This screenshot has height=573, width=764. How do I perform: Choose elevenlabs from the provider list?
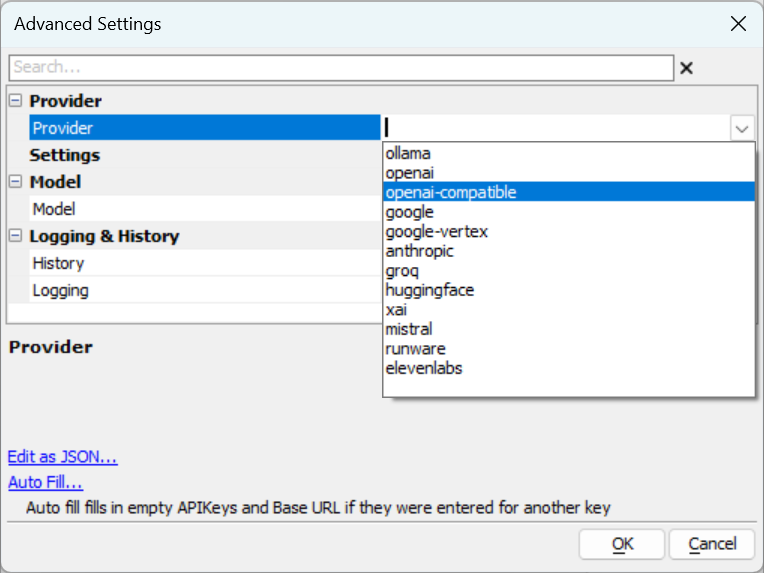pyautogui.click(x=569, y=368)
